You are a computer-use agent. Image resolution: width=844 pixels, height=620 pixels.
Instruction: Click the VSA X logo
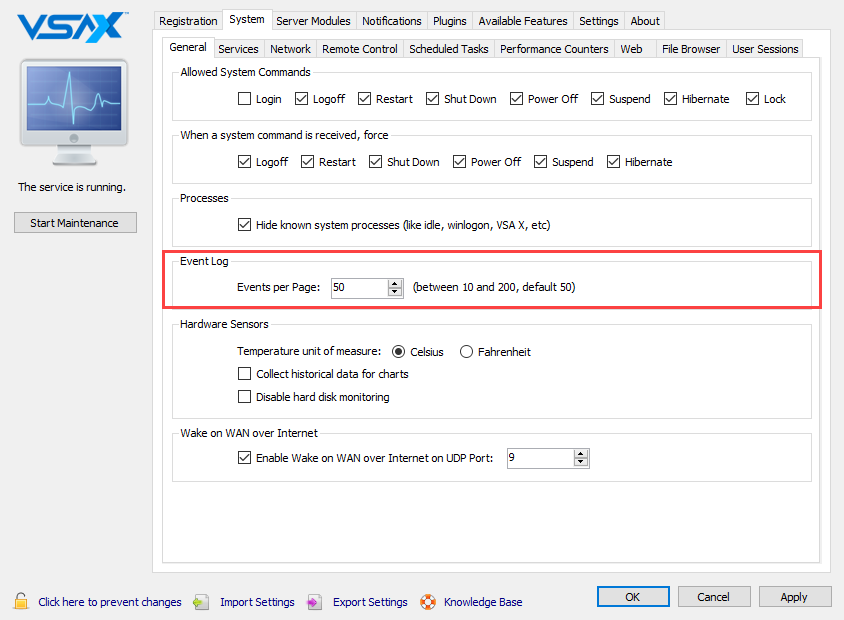click(x=70, y=28)
